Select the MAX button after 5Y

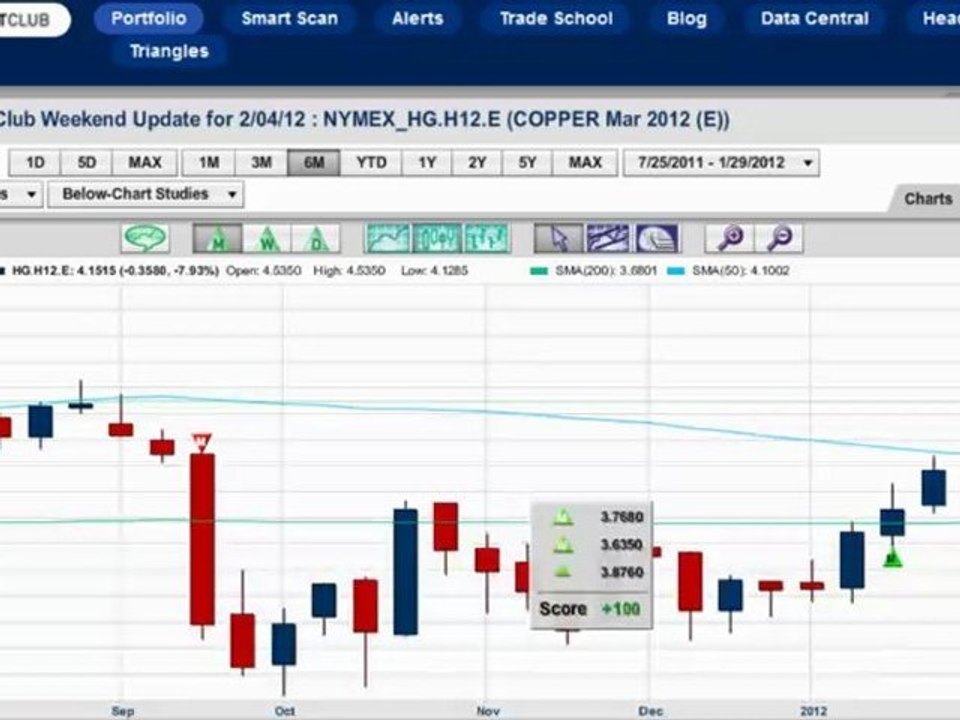585,163
